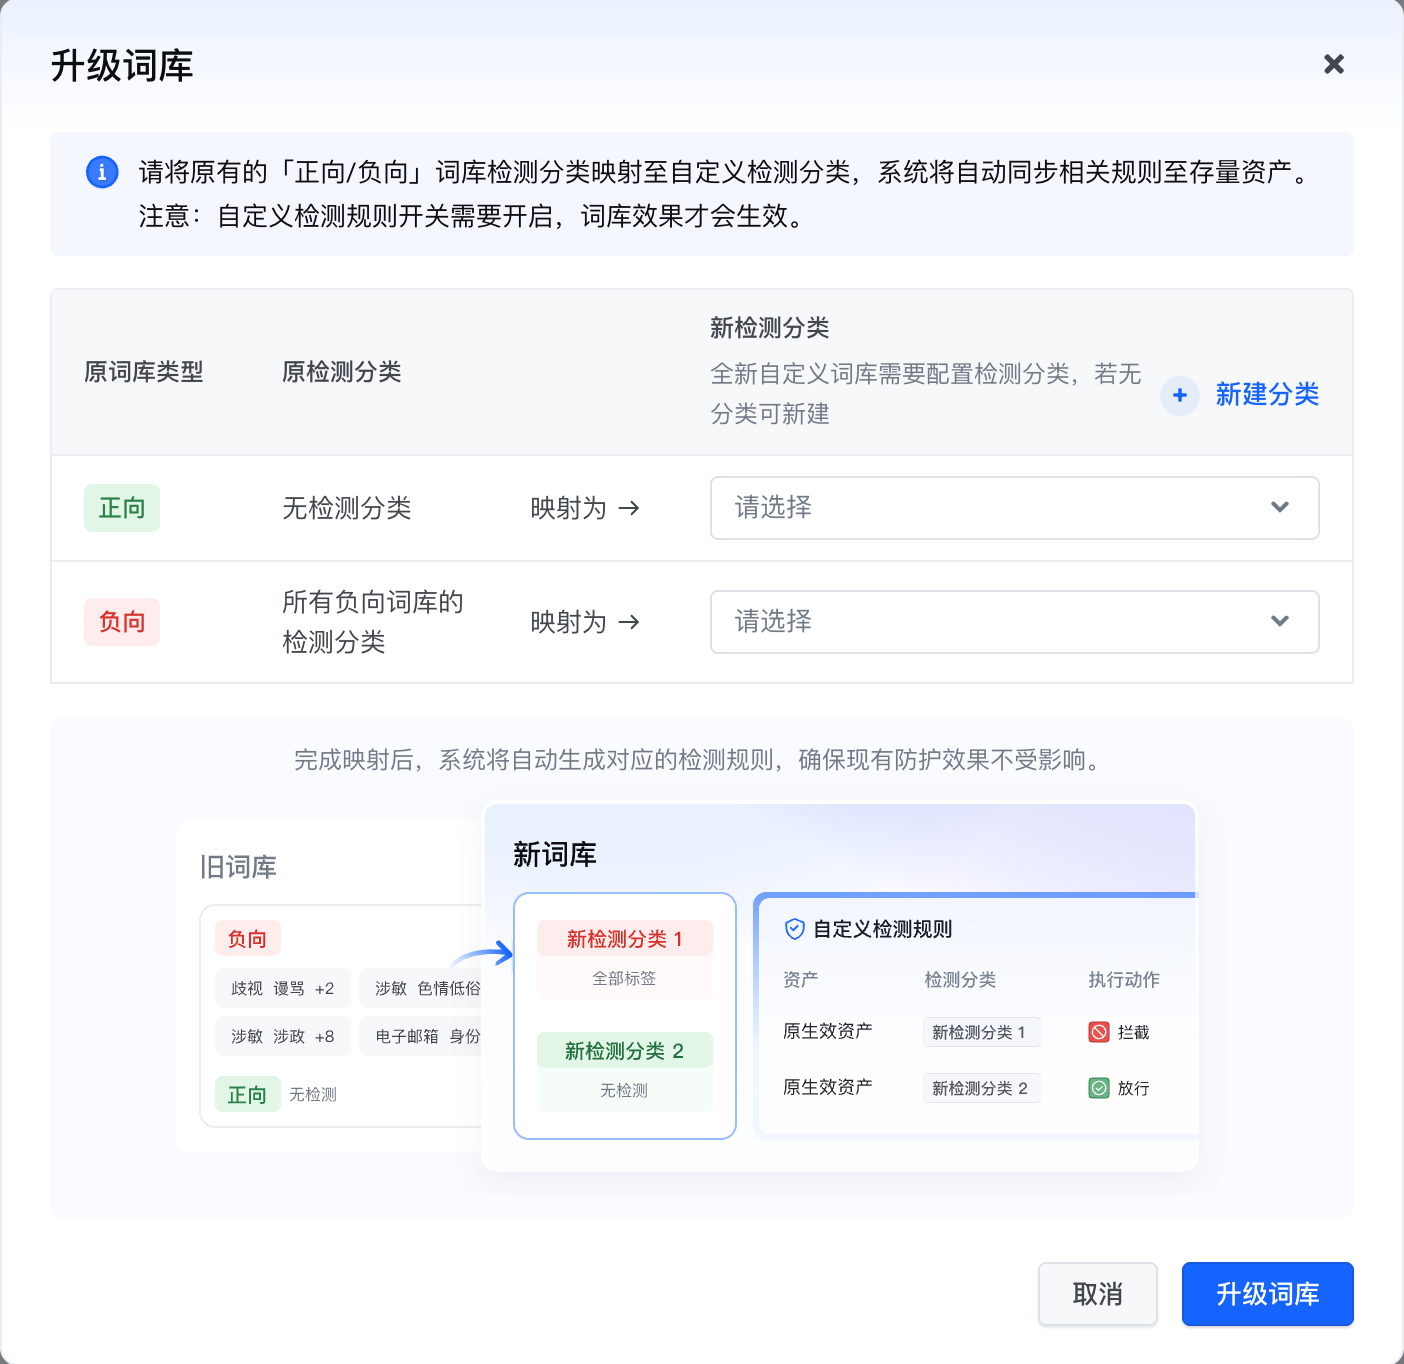
Task: Click the 涉敏 涉政 +8 tag
Action: [x=283, y=1036]
